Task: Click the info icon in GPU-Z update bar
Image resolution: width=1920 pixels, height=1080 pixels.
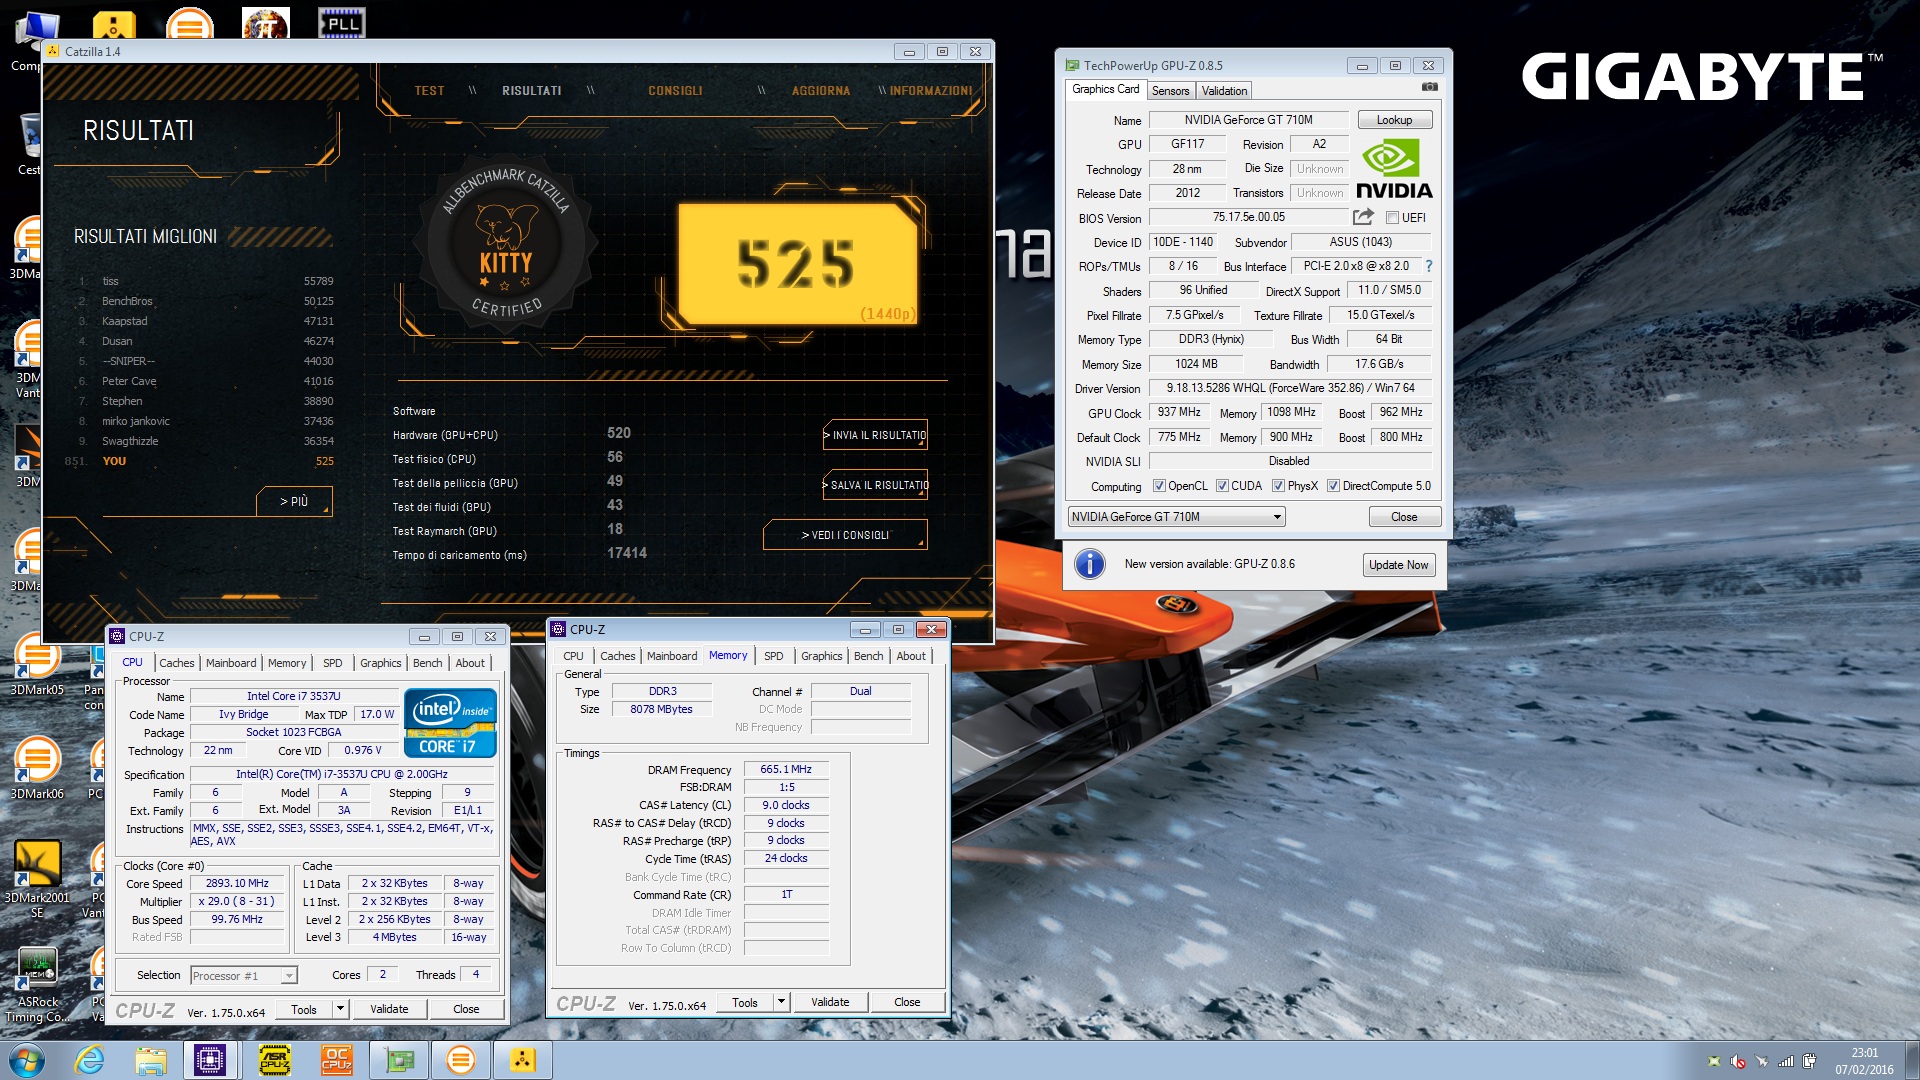Action: click(1090, 564)
